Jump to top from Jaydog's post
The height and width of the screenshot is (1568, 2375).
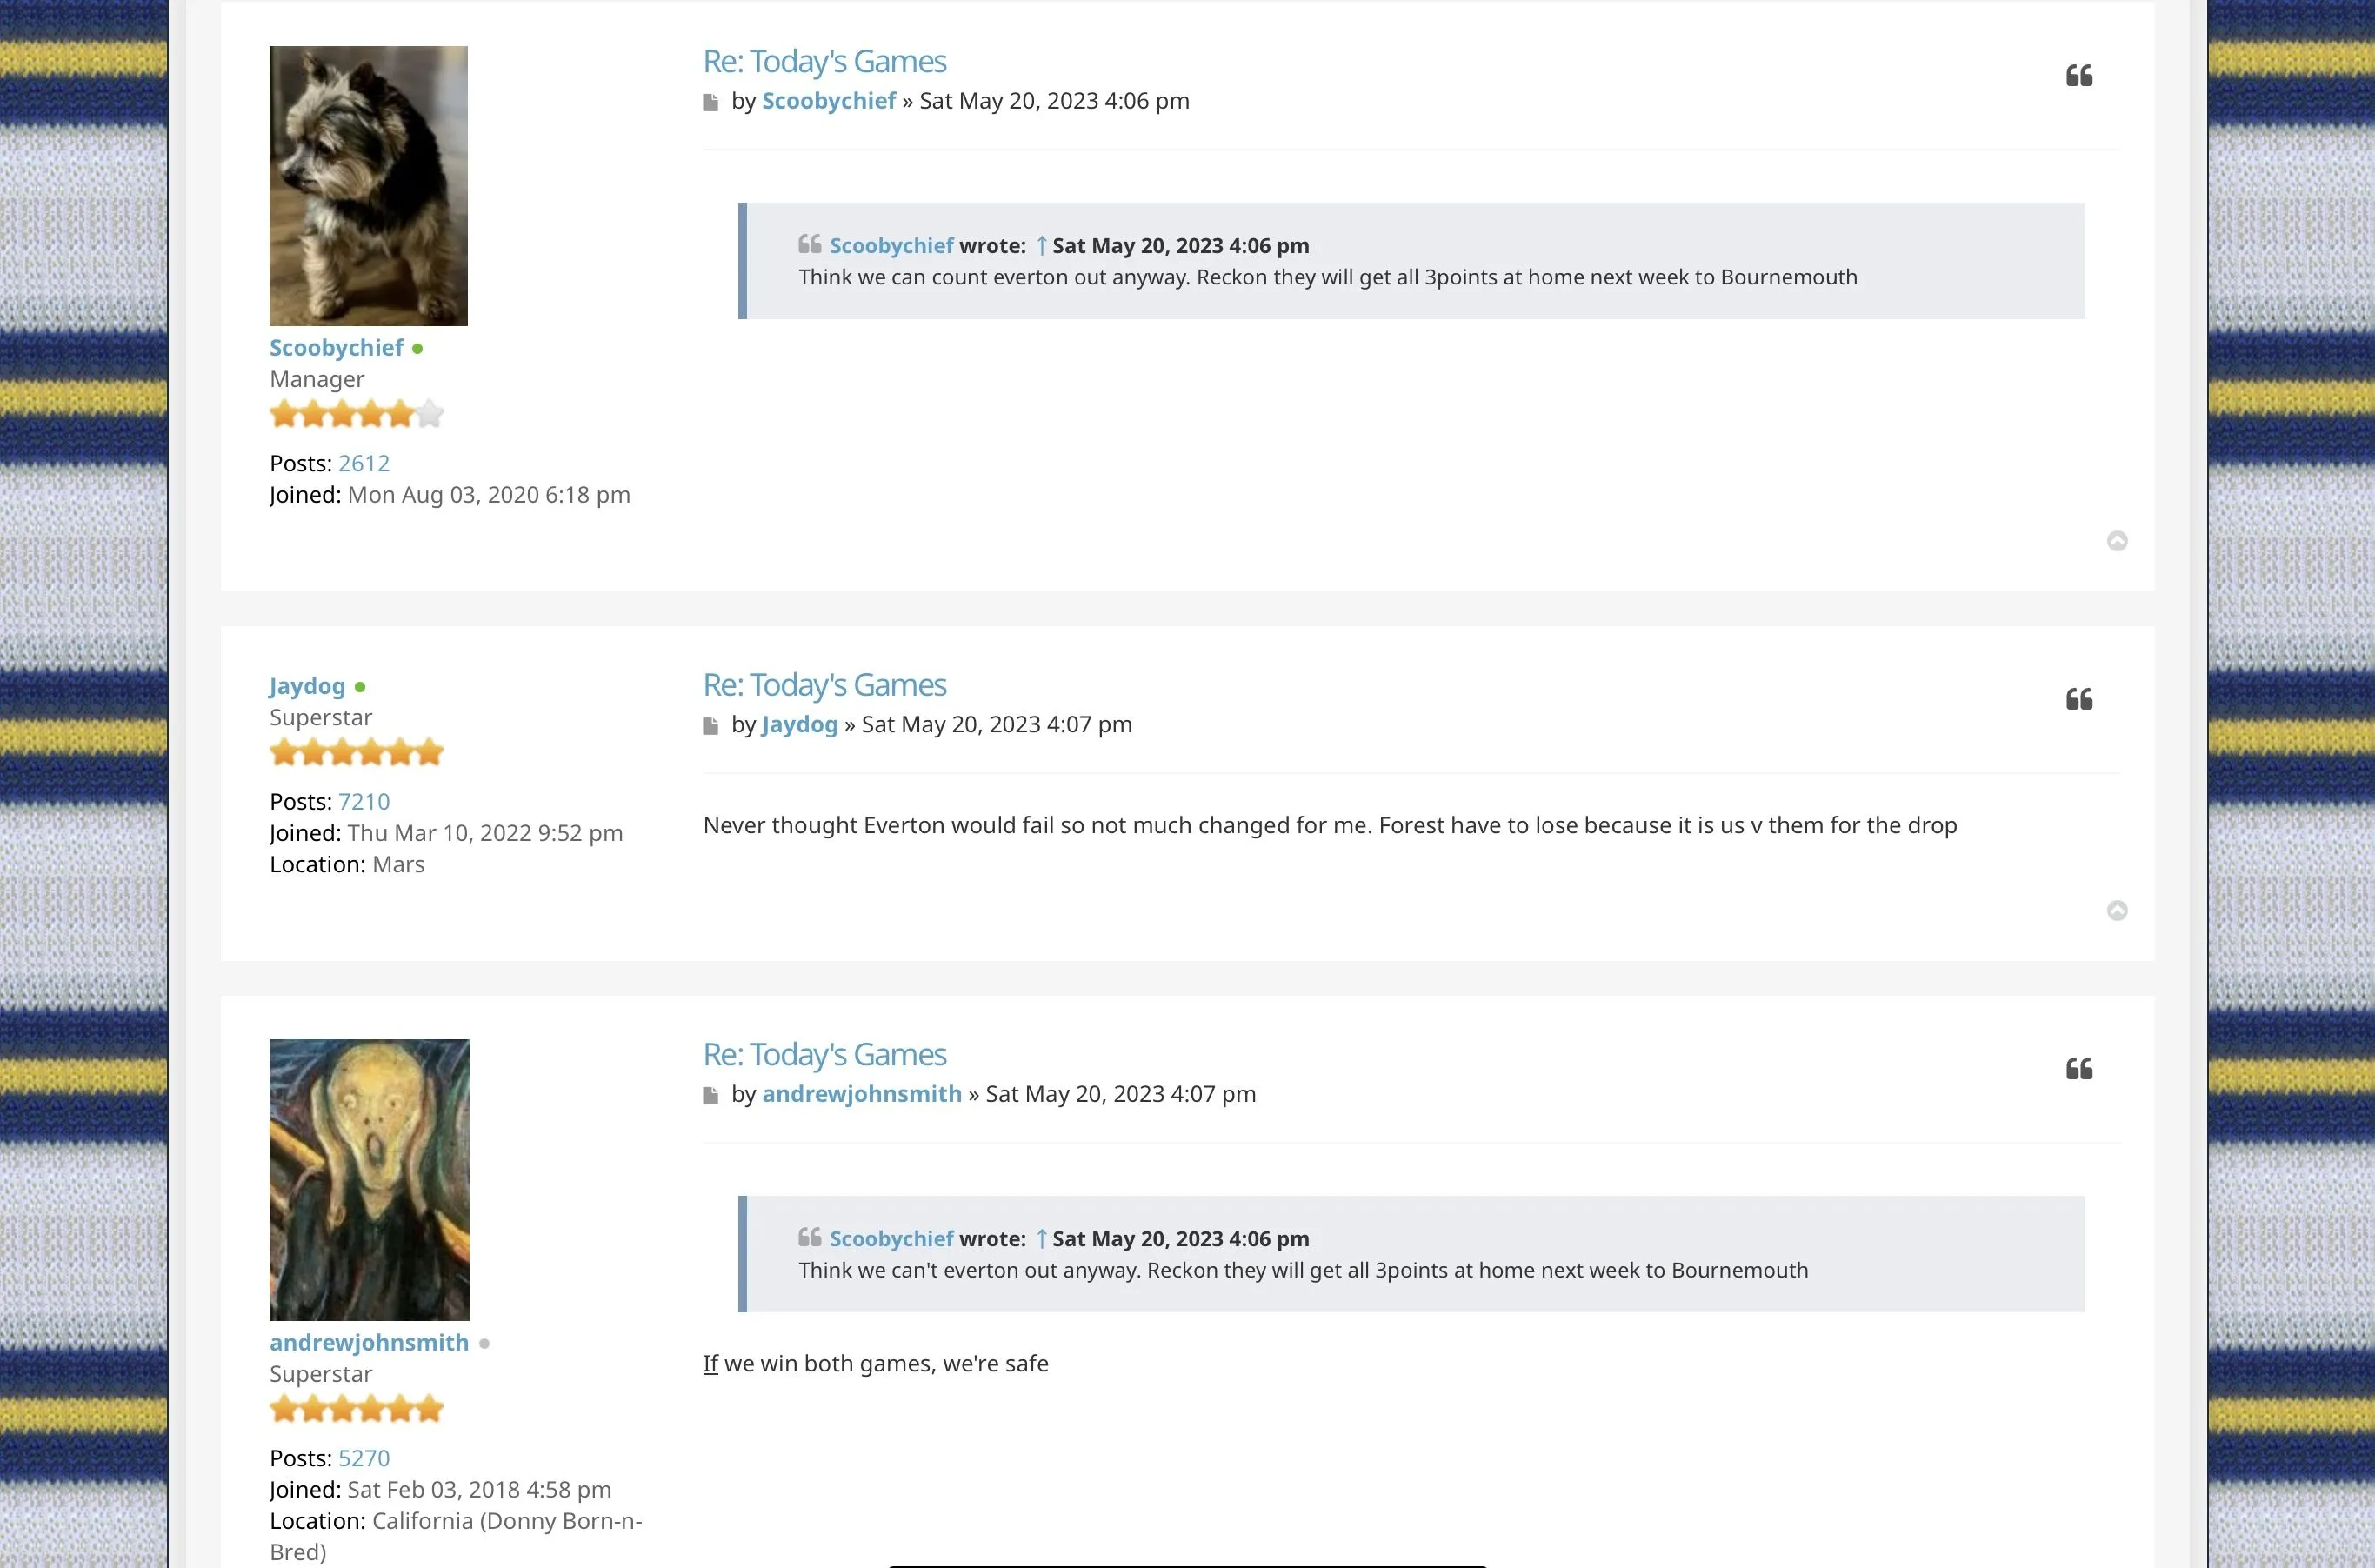pyautogui.click(x=2117, y=910)
